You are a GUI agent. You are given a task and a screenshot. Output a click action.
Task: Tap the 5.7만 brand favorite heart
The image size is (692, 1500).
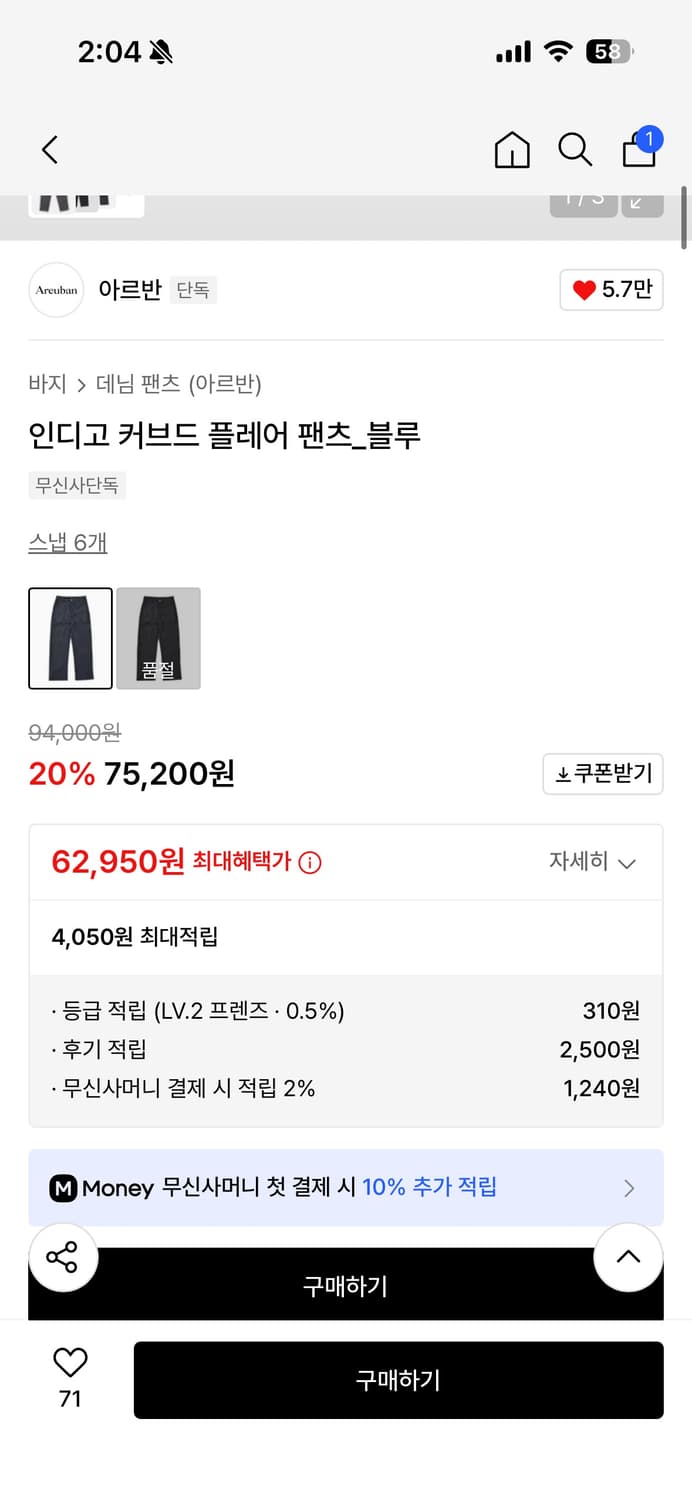tap(611, 289)
